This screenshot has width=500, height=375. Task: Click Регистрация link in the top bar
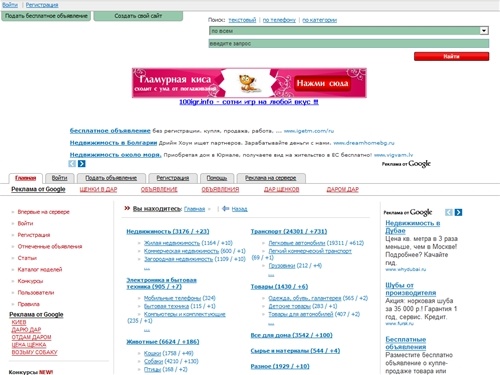(42, 5)
